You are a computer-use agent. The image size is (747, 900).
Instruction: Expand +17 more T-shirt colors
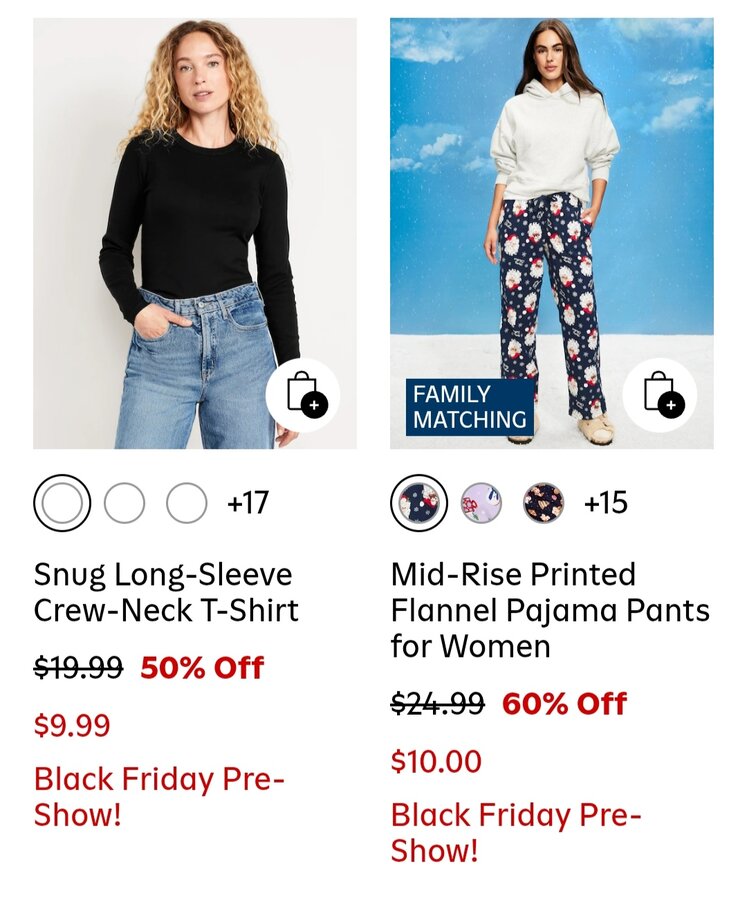pos(248,503)
